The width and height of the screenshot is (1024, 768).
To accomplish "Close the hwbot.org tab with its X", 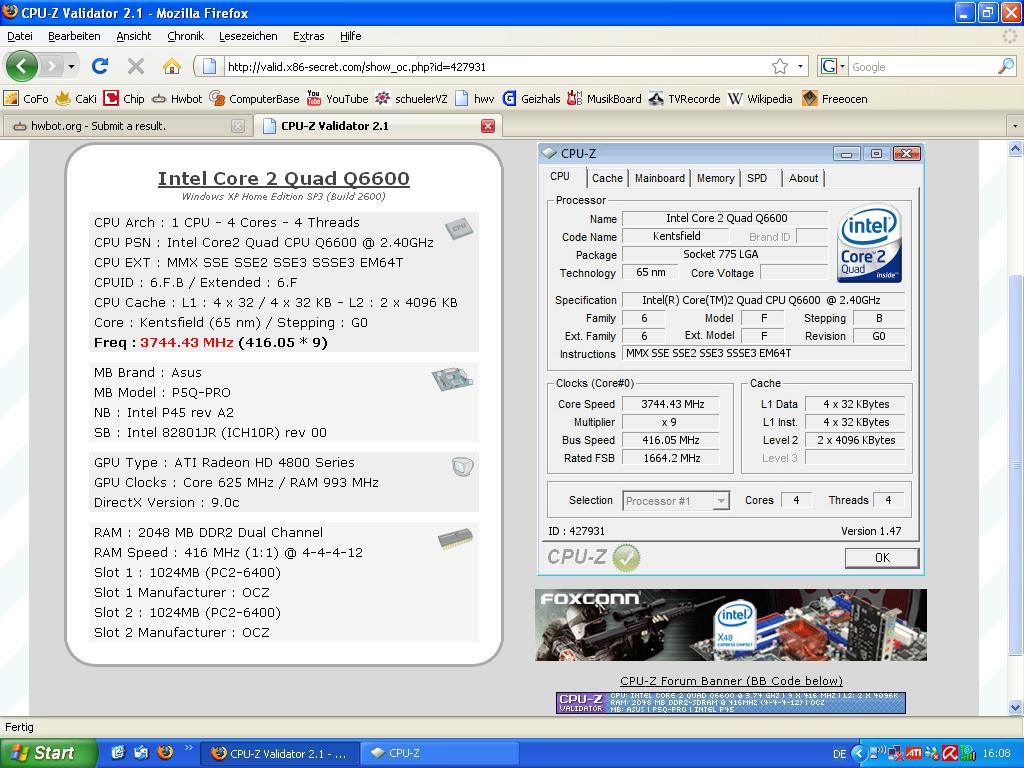I will tap(238, 126).
